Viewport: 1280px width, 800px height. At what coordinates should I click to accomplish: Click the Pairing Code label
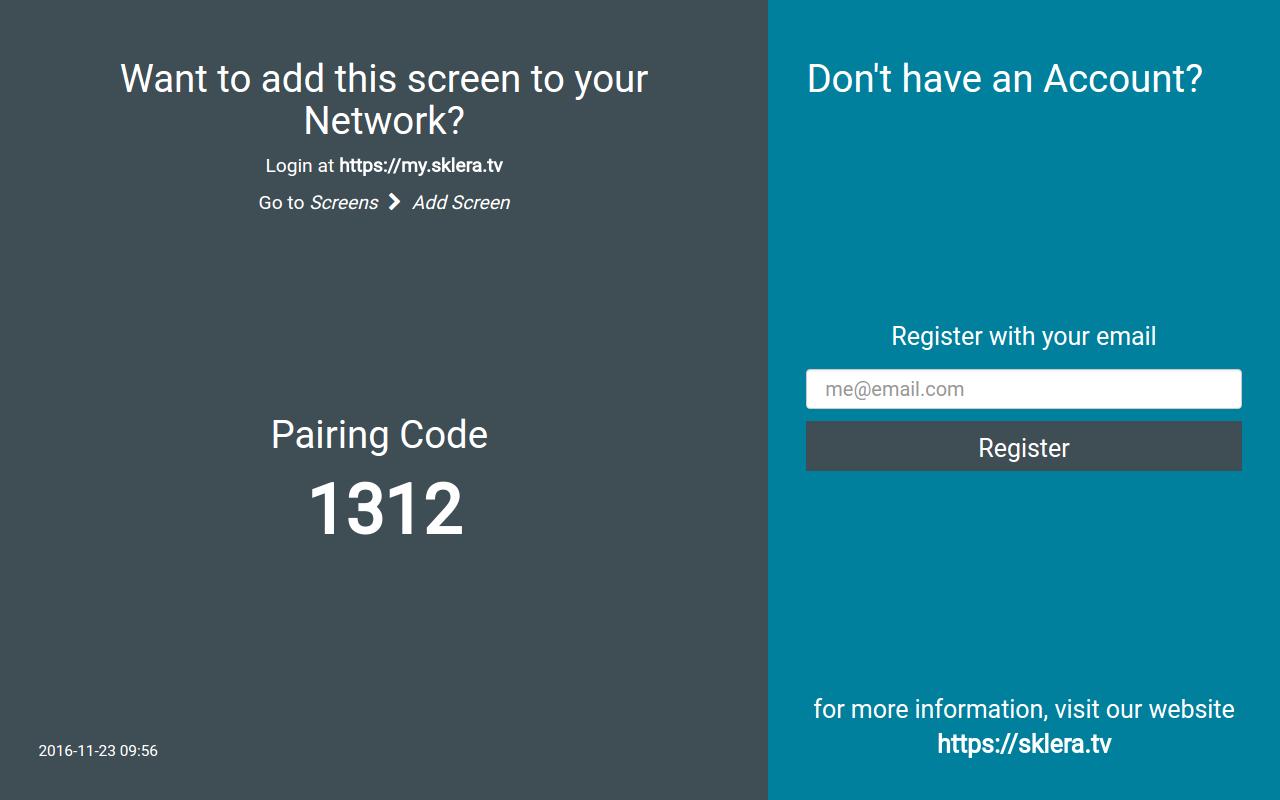(x=379, y=435)
